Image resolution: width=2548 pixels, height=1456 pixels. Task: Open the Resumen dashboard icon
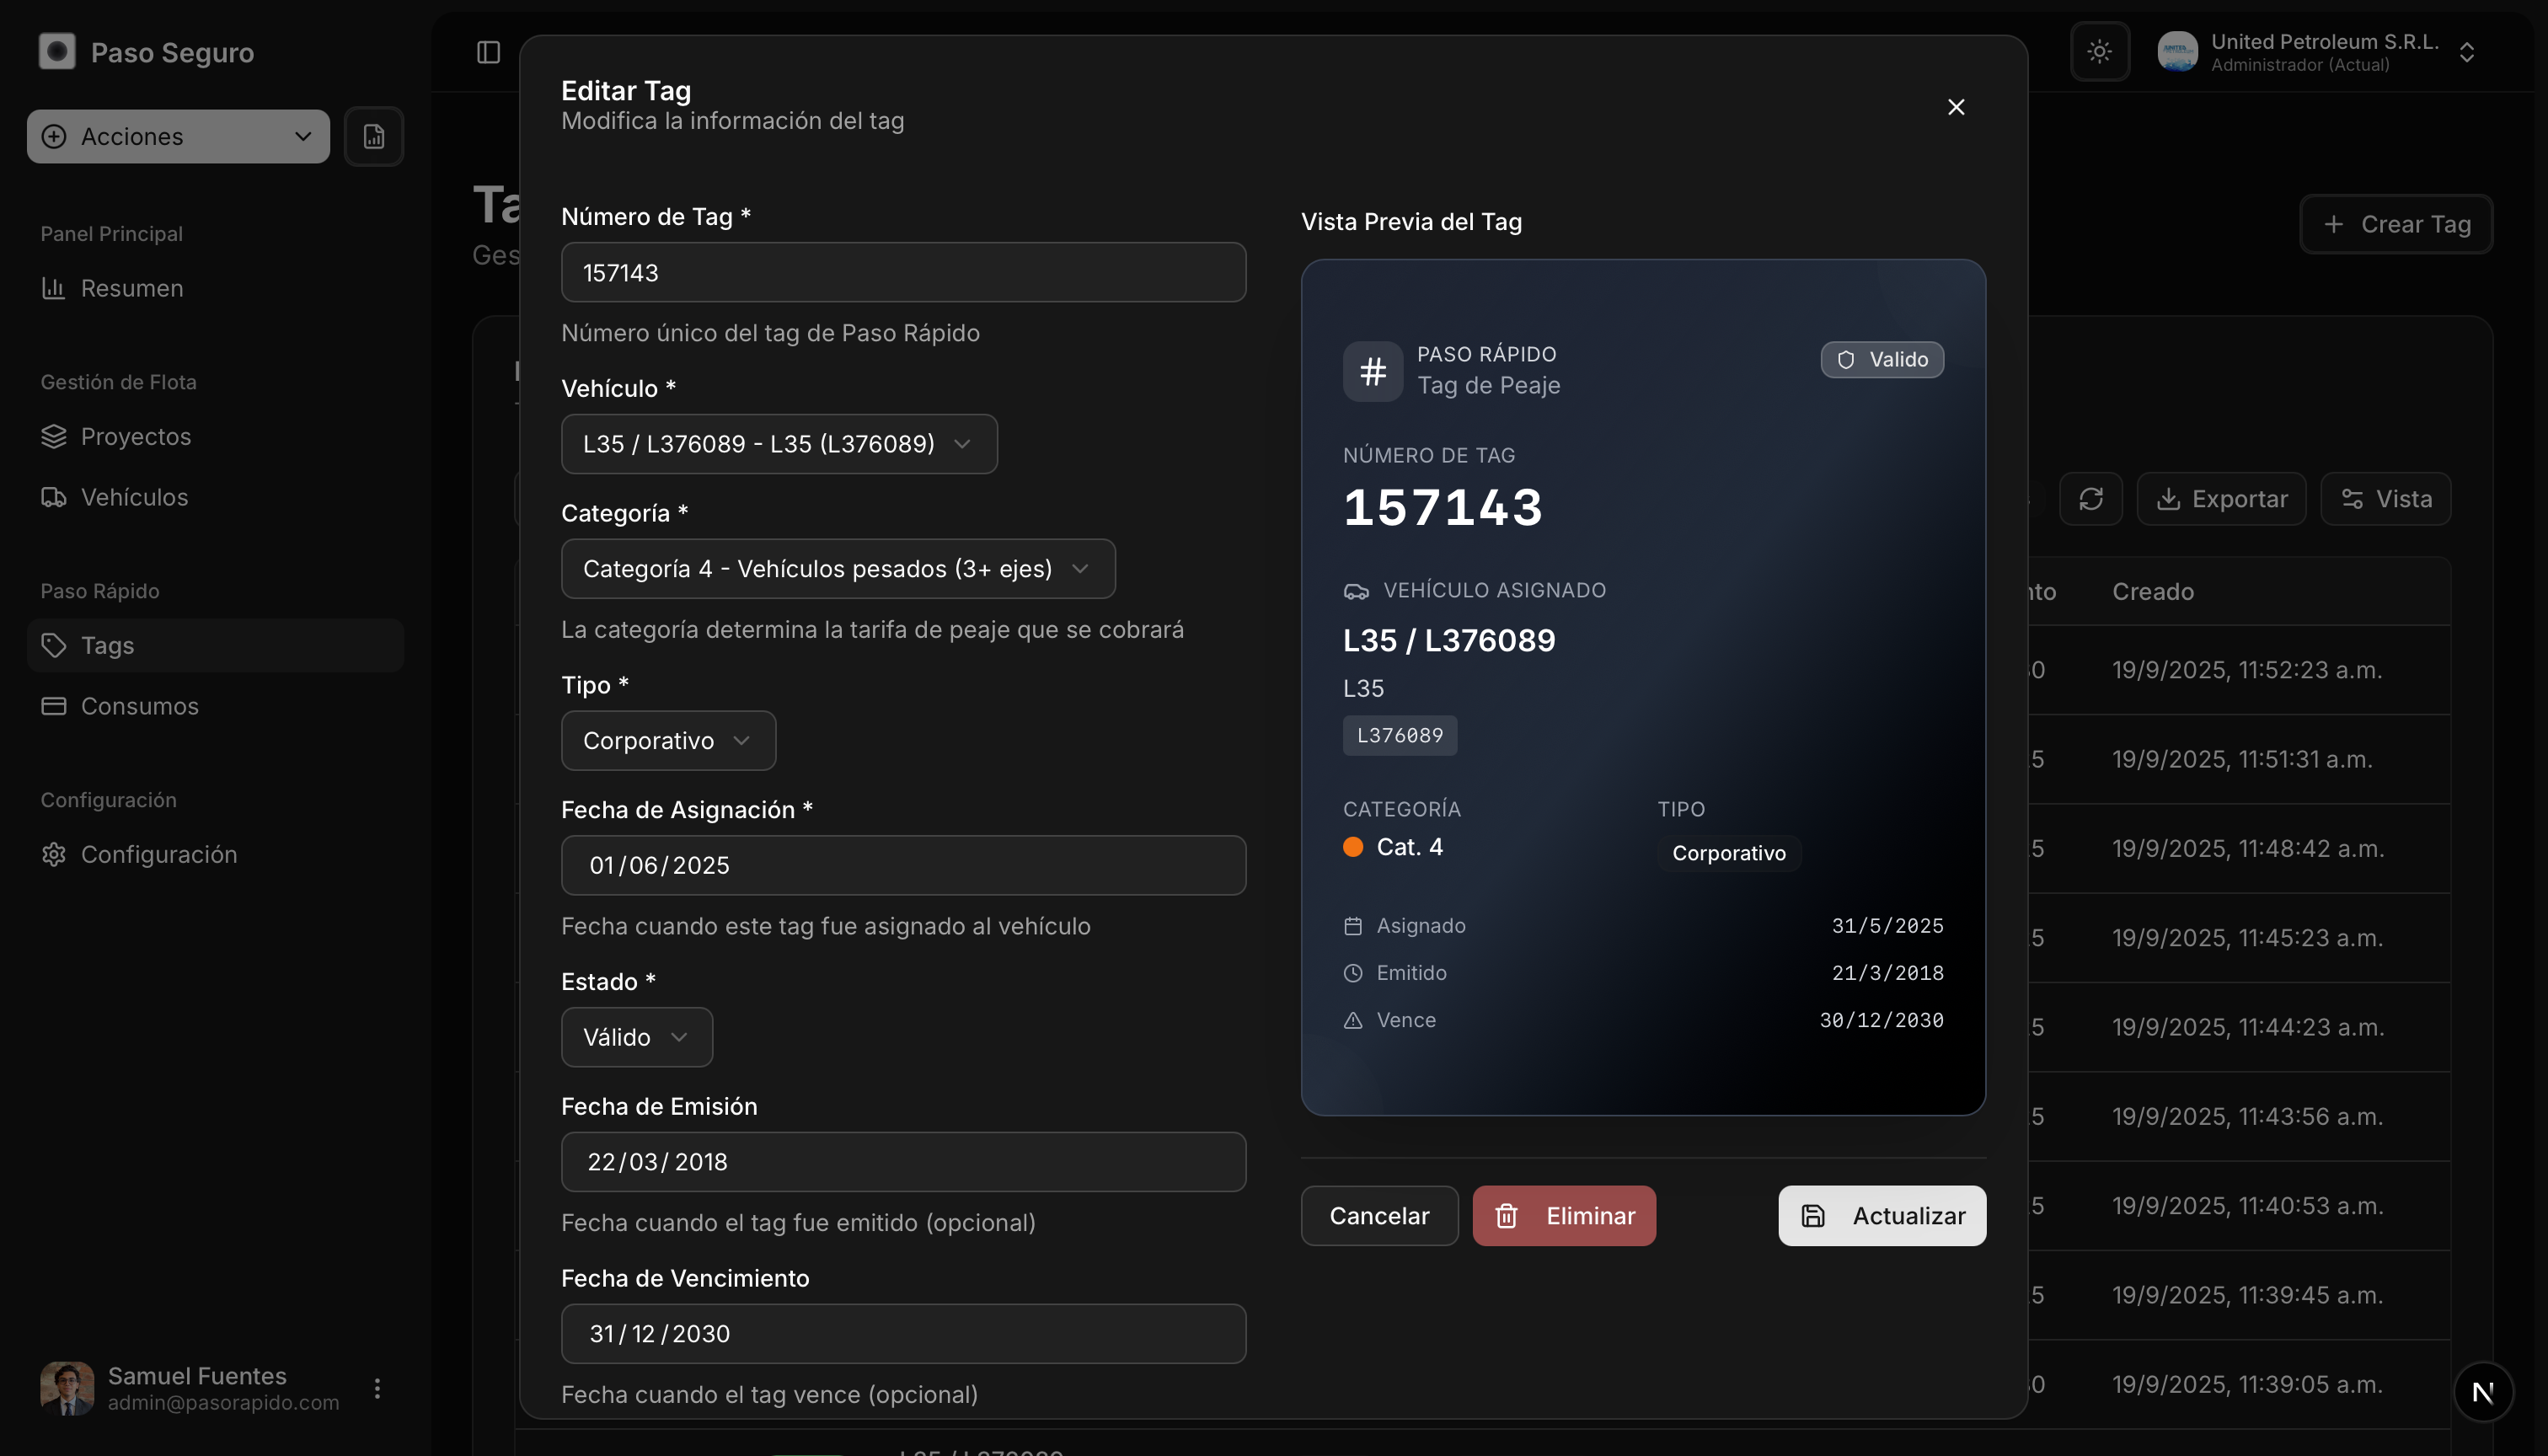pos(55,288)
